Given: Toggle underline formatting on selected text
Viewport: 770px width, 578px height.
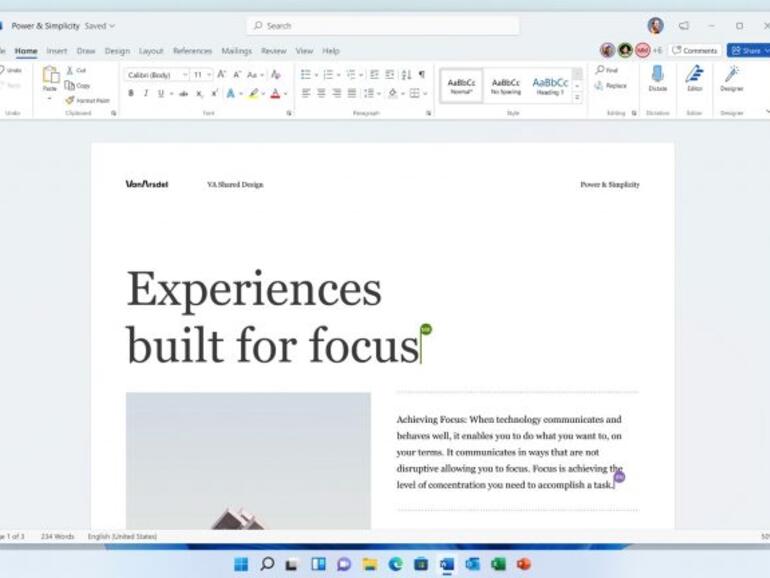Looking at the screenshot, I should [161, 93].
